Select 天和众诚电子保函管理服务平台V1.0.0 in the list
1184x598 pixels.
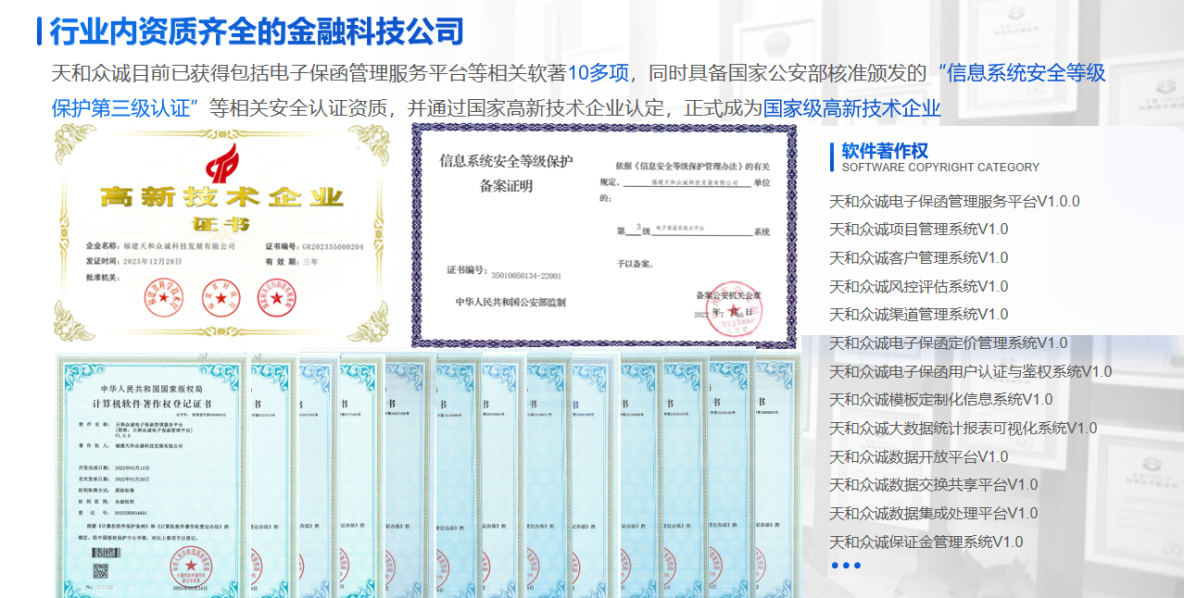[x=954, y=201]
